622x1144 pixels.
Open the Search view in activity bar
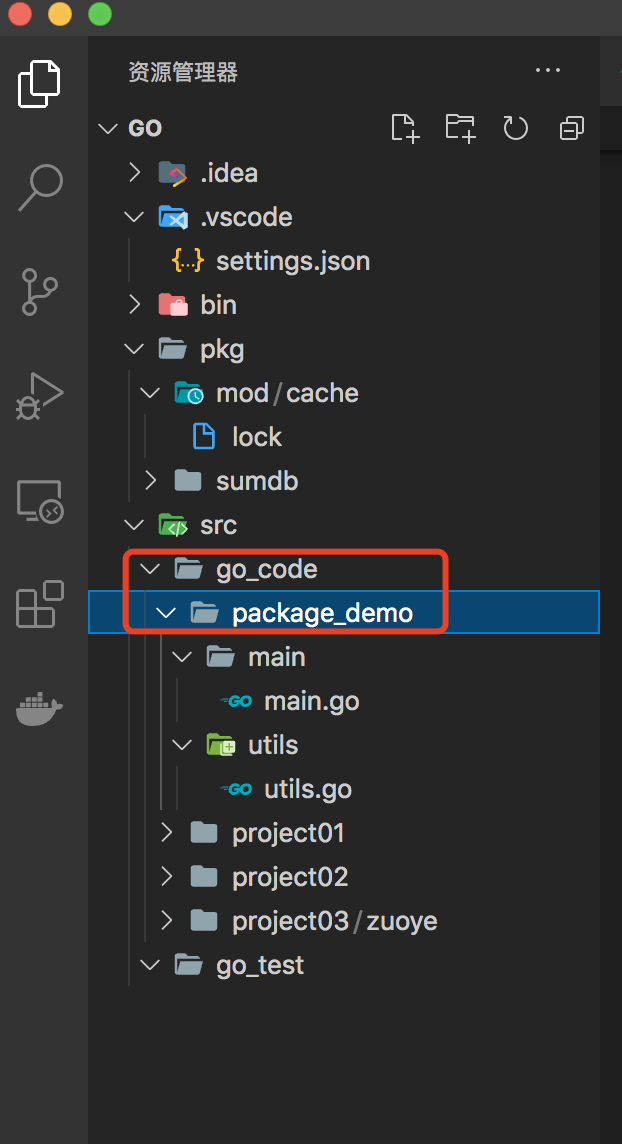41,187
